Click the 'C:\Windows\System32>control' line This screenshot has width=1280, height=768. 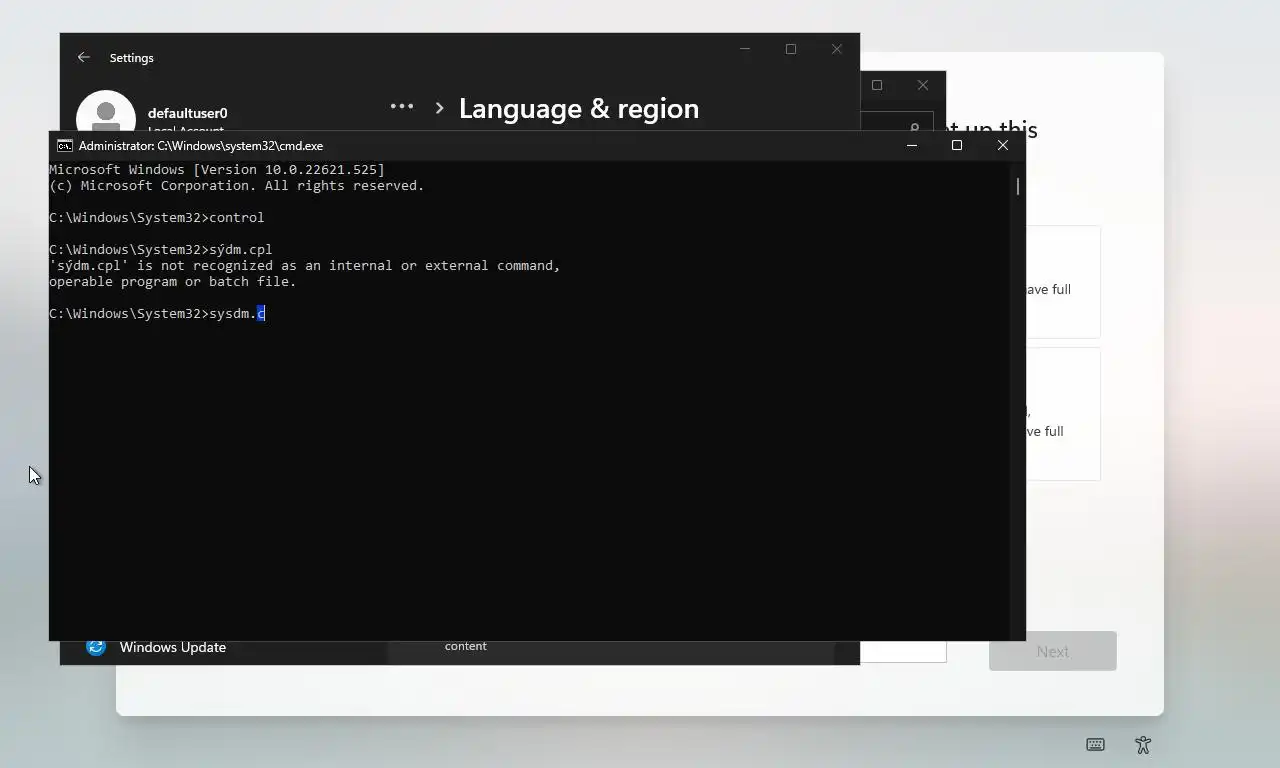click(157, 217)
